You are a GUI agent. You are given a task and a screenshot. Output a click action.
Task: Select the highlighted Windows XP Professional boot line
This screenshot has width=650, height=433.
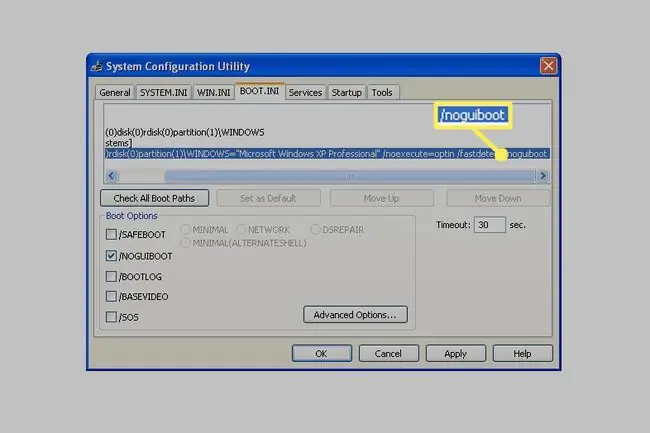click(327, 154)
